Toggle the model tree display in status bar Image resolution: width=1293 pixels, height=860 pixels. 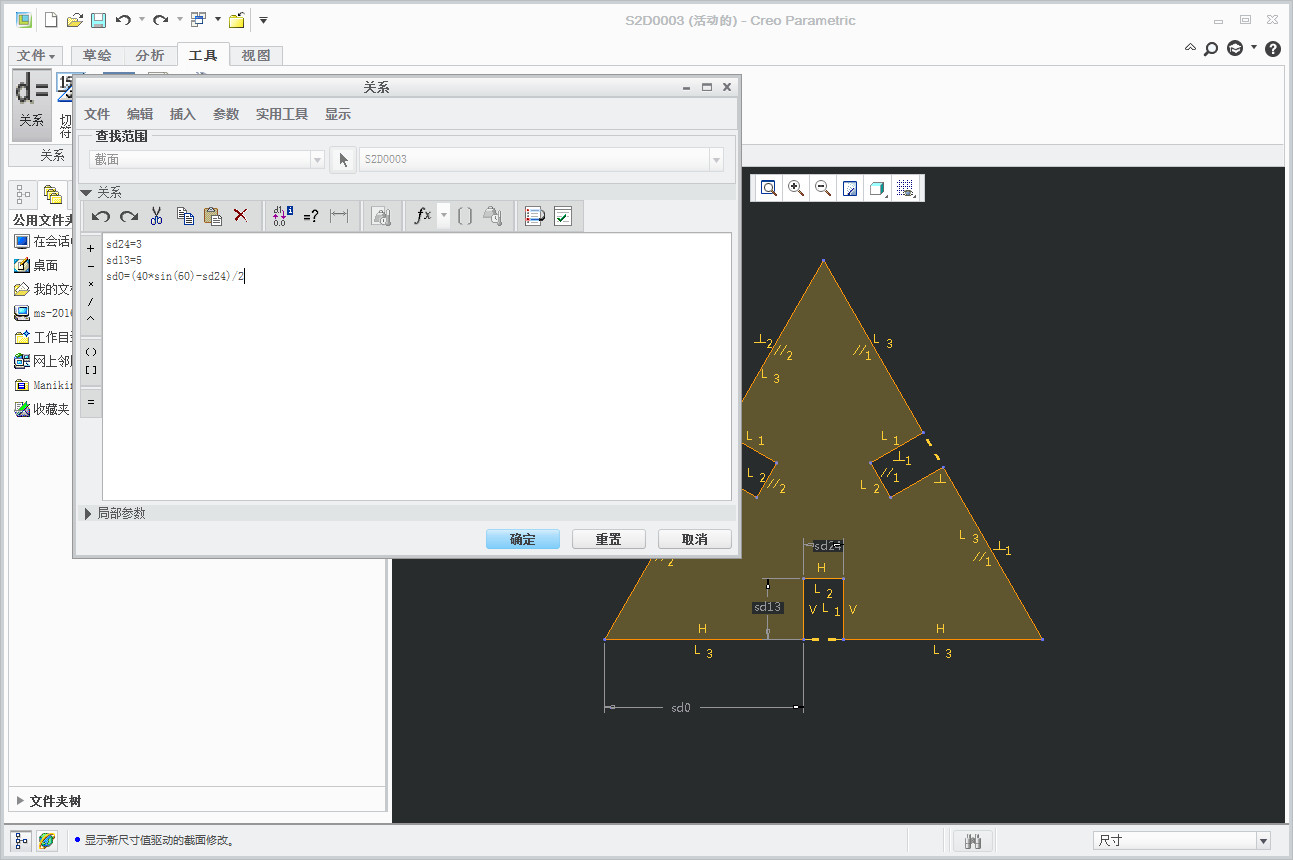pyautogui.click(x=22, y=841)
